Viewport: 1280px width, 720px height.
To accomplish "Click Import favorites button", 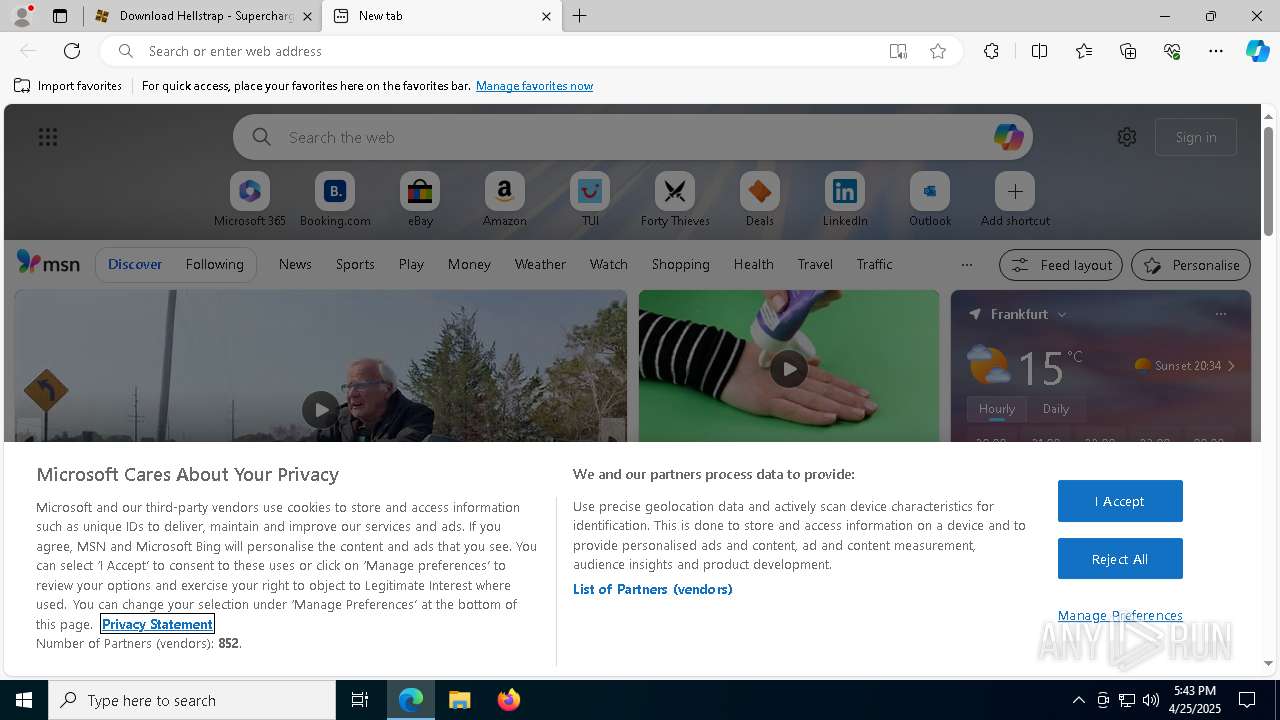I will 68,86.
